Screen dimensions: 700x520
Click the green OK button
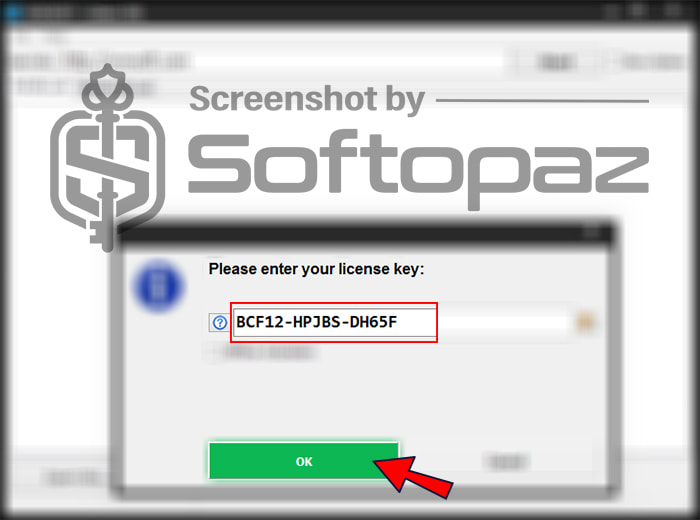304,461
